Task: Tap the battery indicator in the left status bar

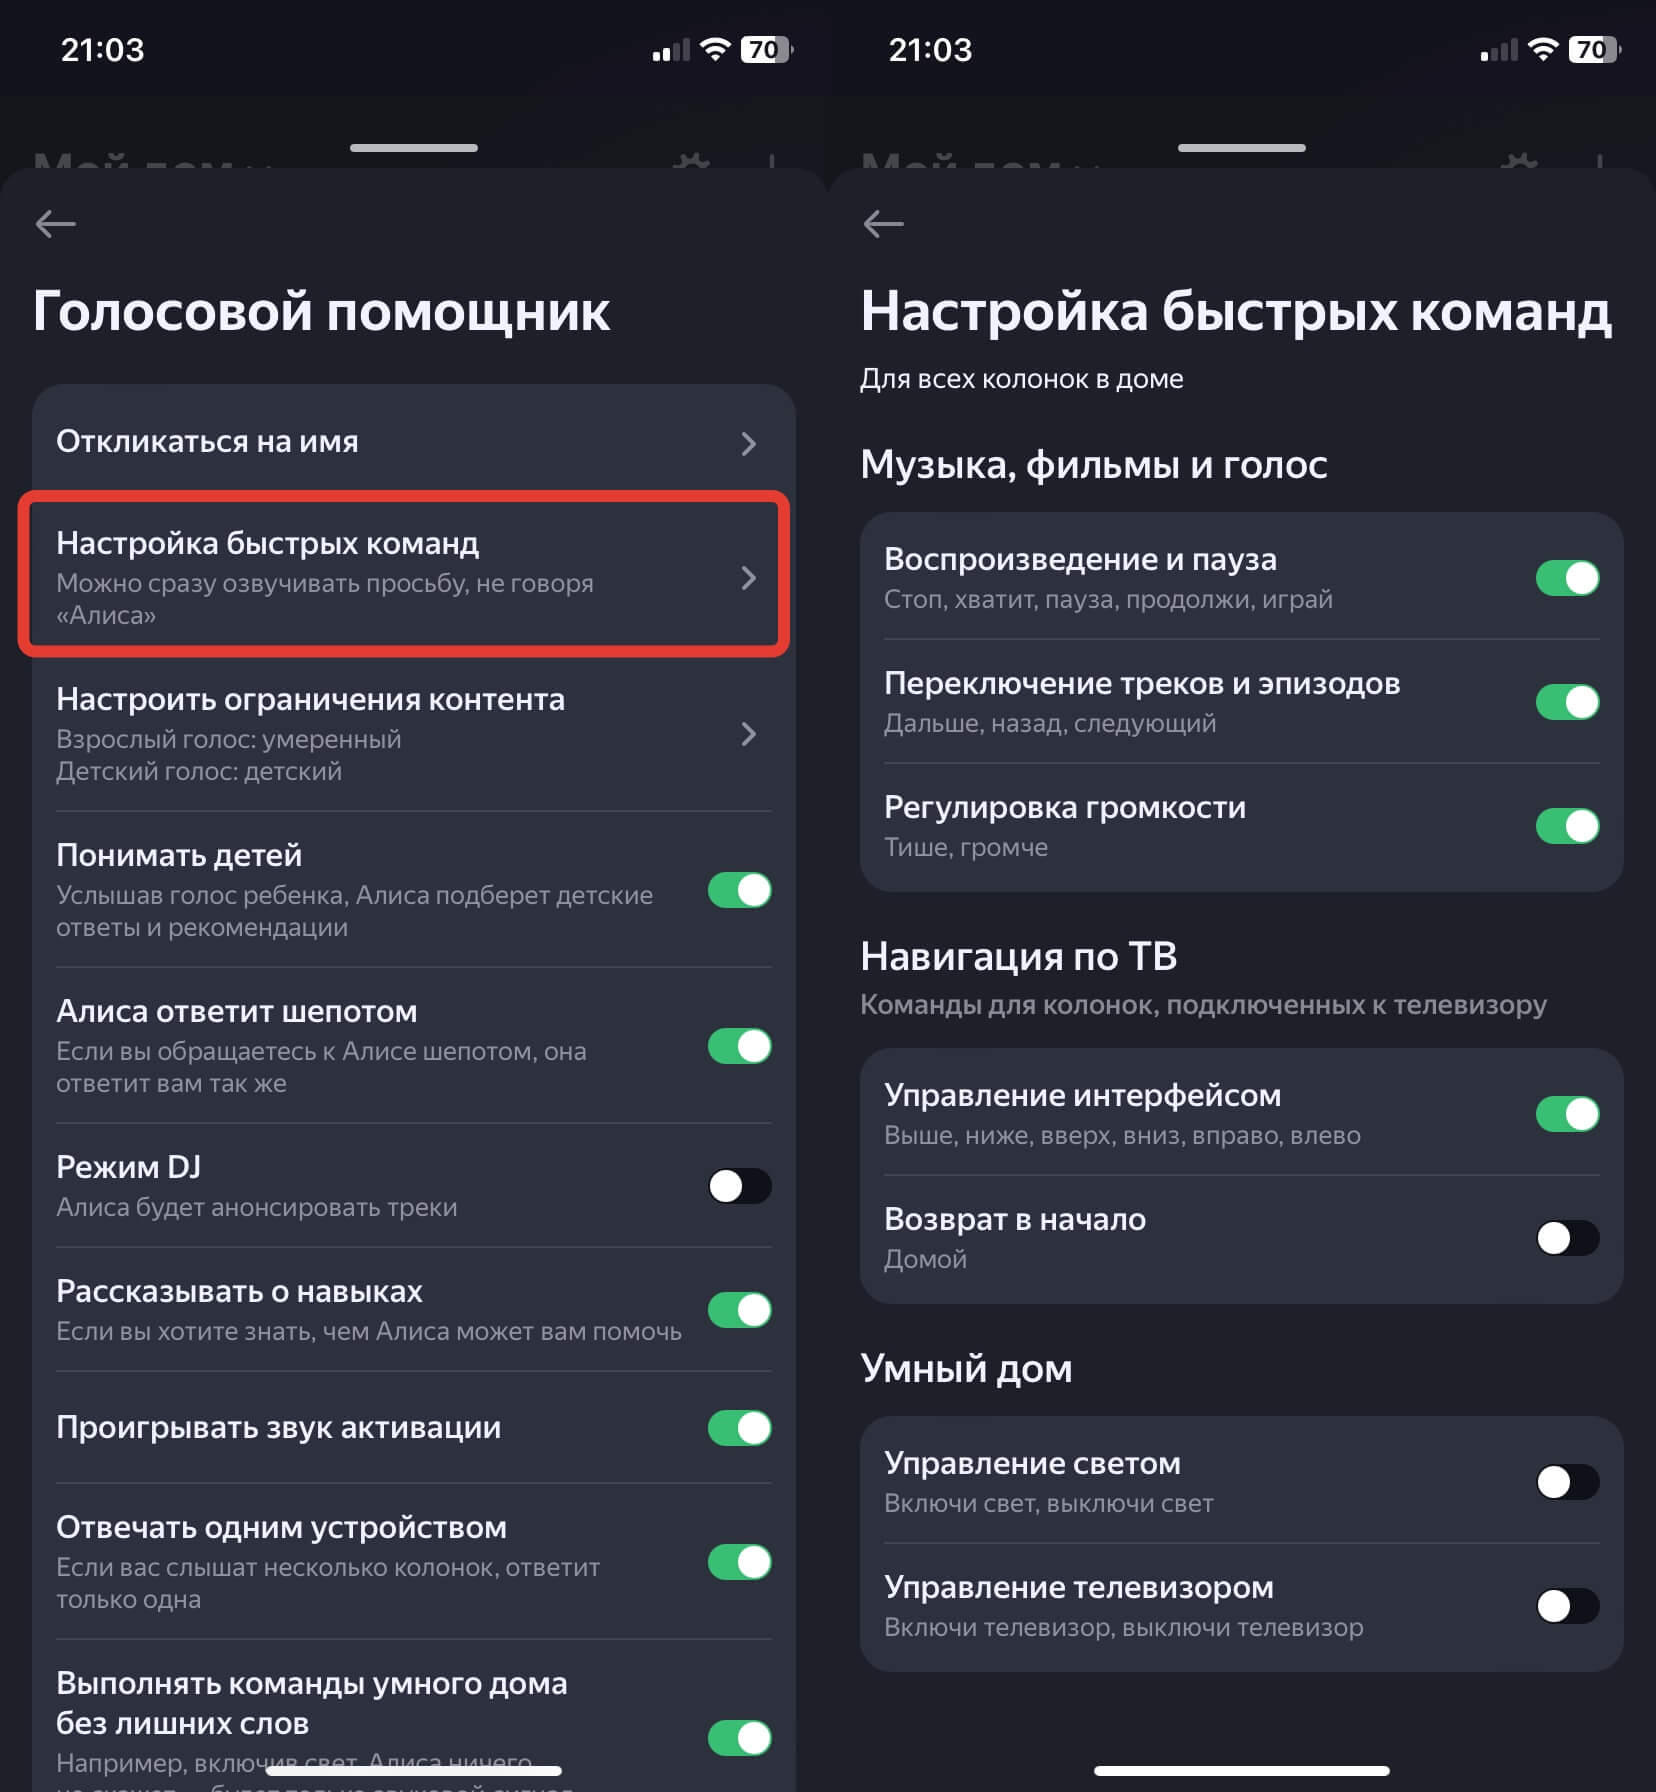Action: (766, 49)
